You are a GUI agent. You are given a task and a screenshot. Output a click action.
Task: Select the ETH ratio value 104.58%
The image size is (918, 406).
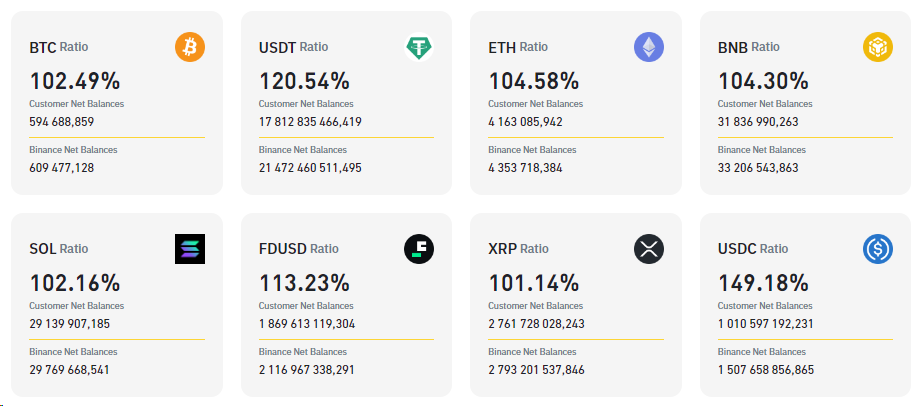533,81
